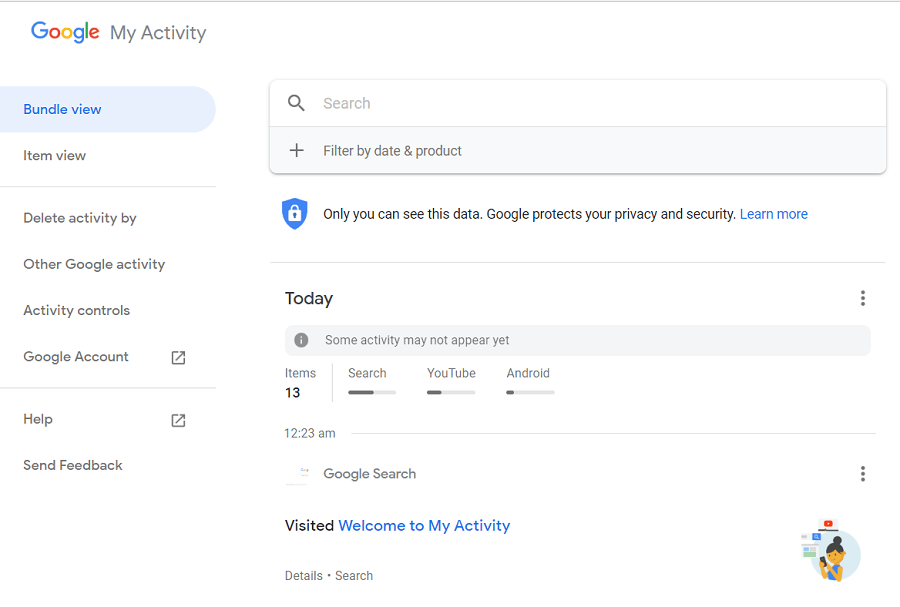The image size is (900, 607).
Task: Click the YouTube activity progress bar
Action: point(451,392)
